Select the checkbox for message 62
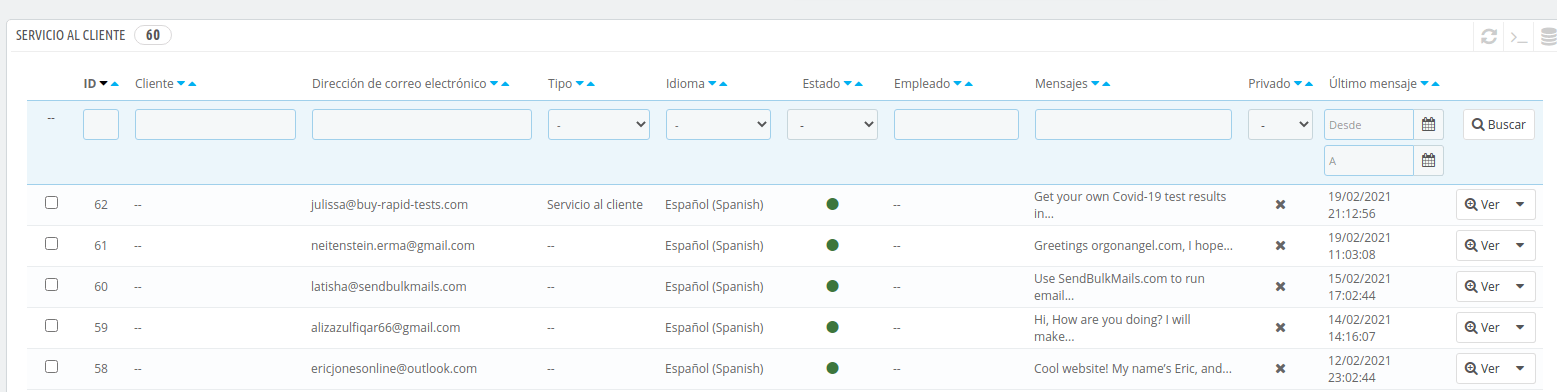Screen dimensions: 1557x392 pyautogui.click(x=52, y=202)
